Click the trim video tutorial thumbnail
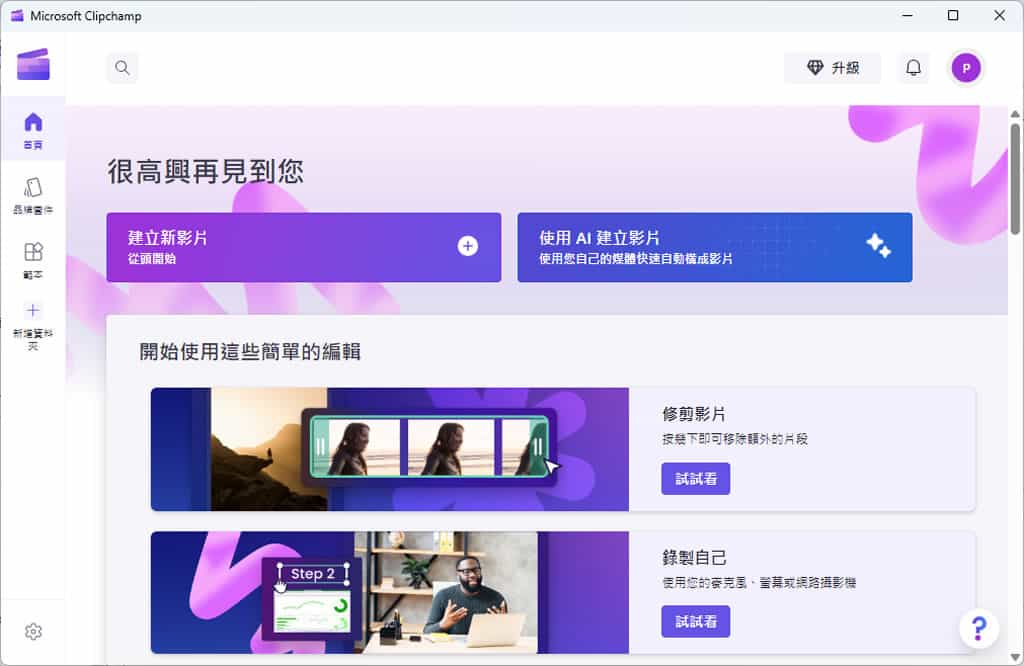The height and width of the screenshot is (666, 1024). (390, 449)
